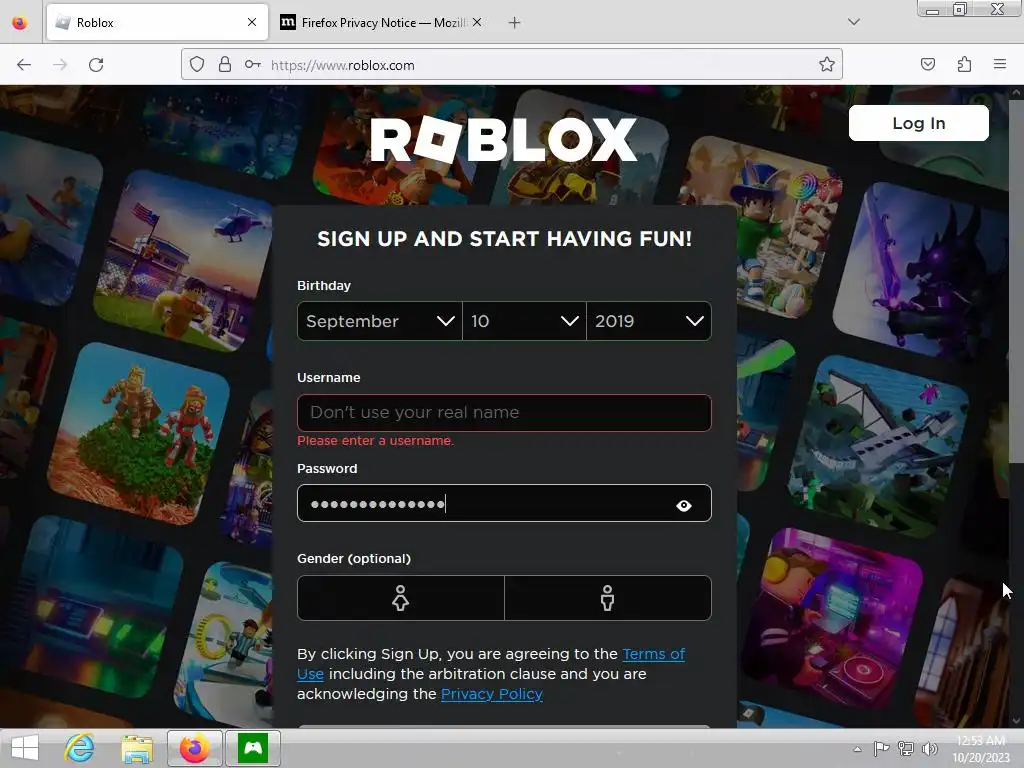Viewport: 1024px width, 768px height.
Task: Select the male gender option
Action: click(608, 598)
